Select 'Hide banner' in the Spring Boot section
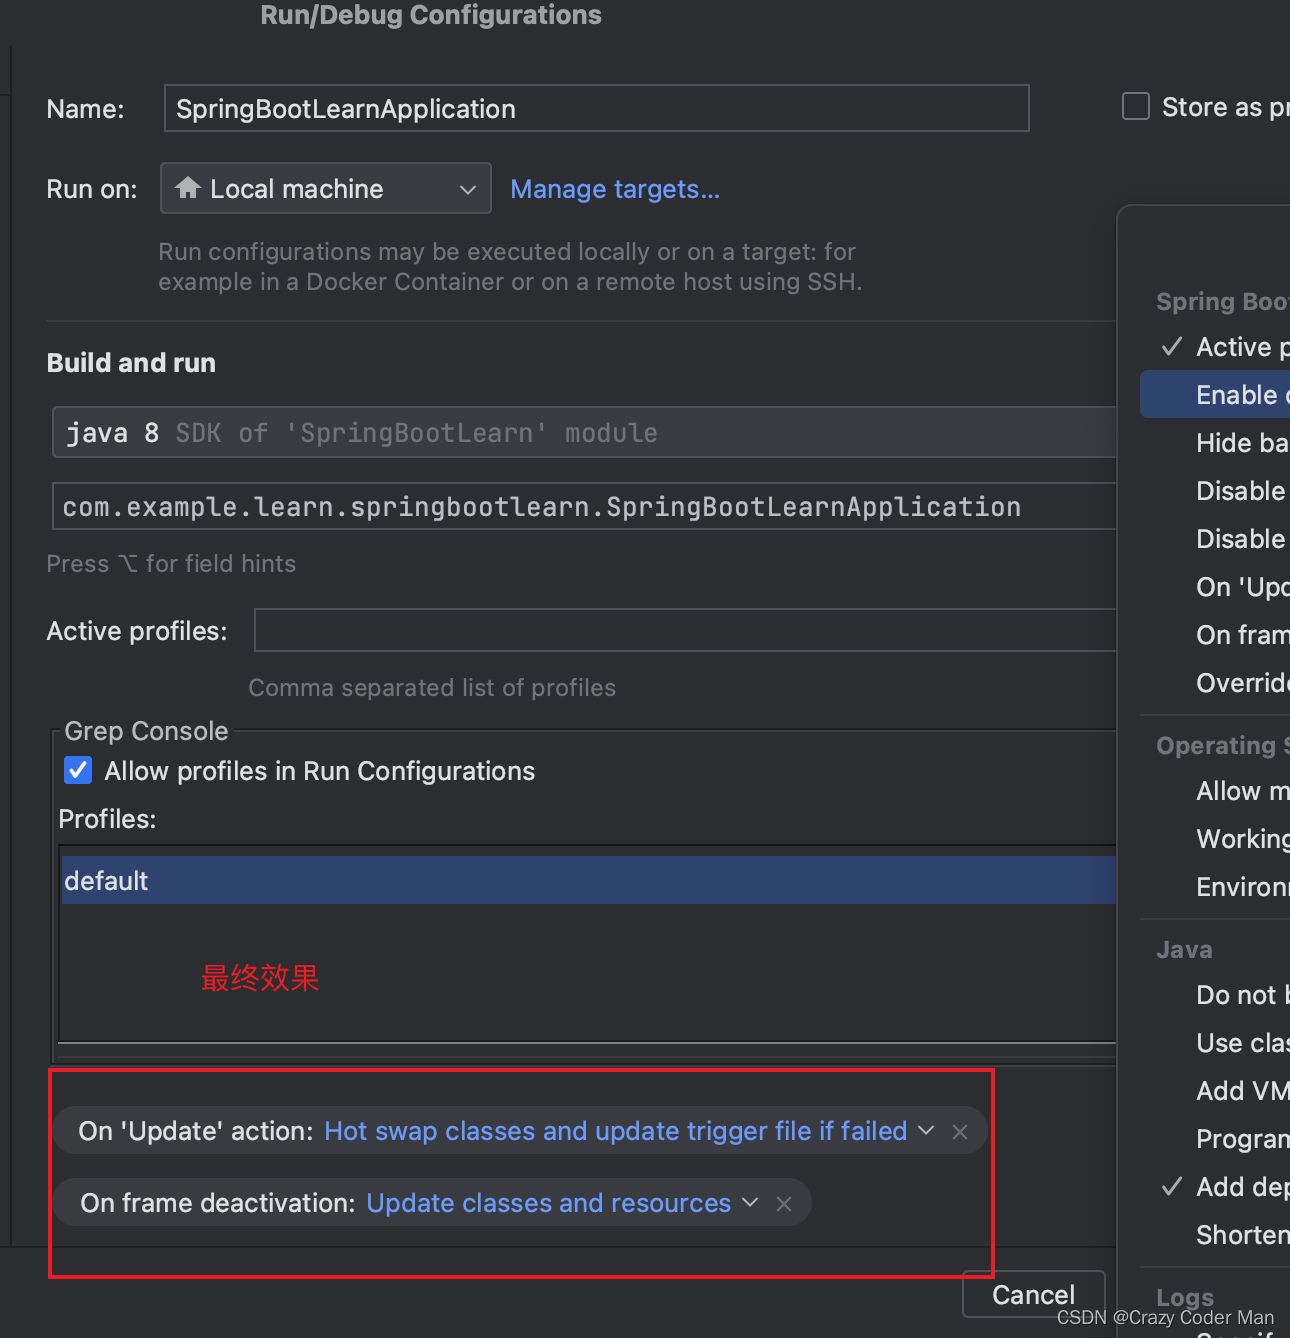1290x1338 pixels. (1242, 442)
